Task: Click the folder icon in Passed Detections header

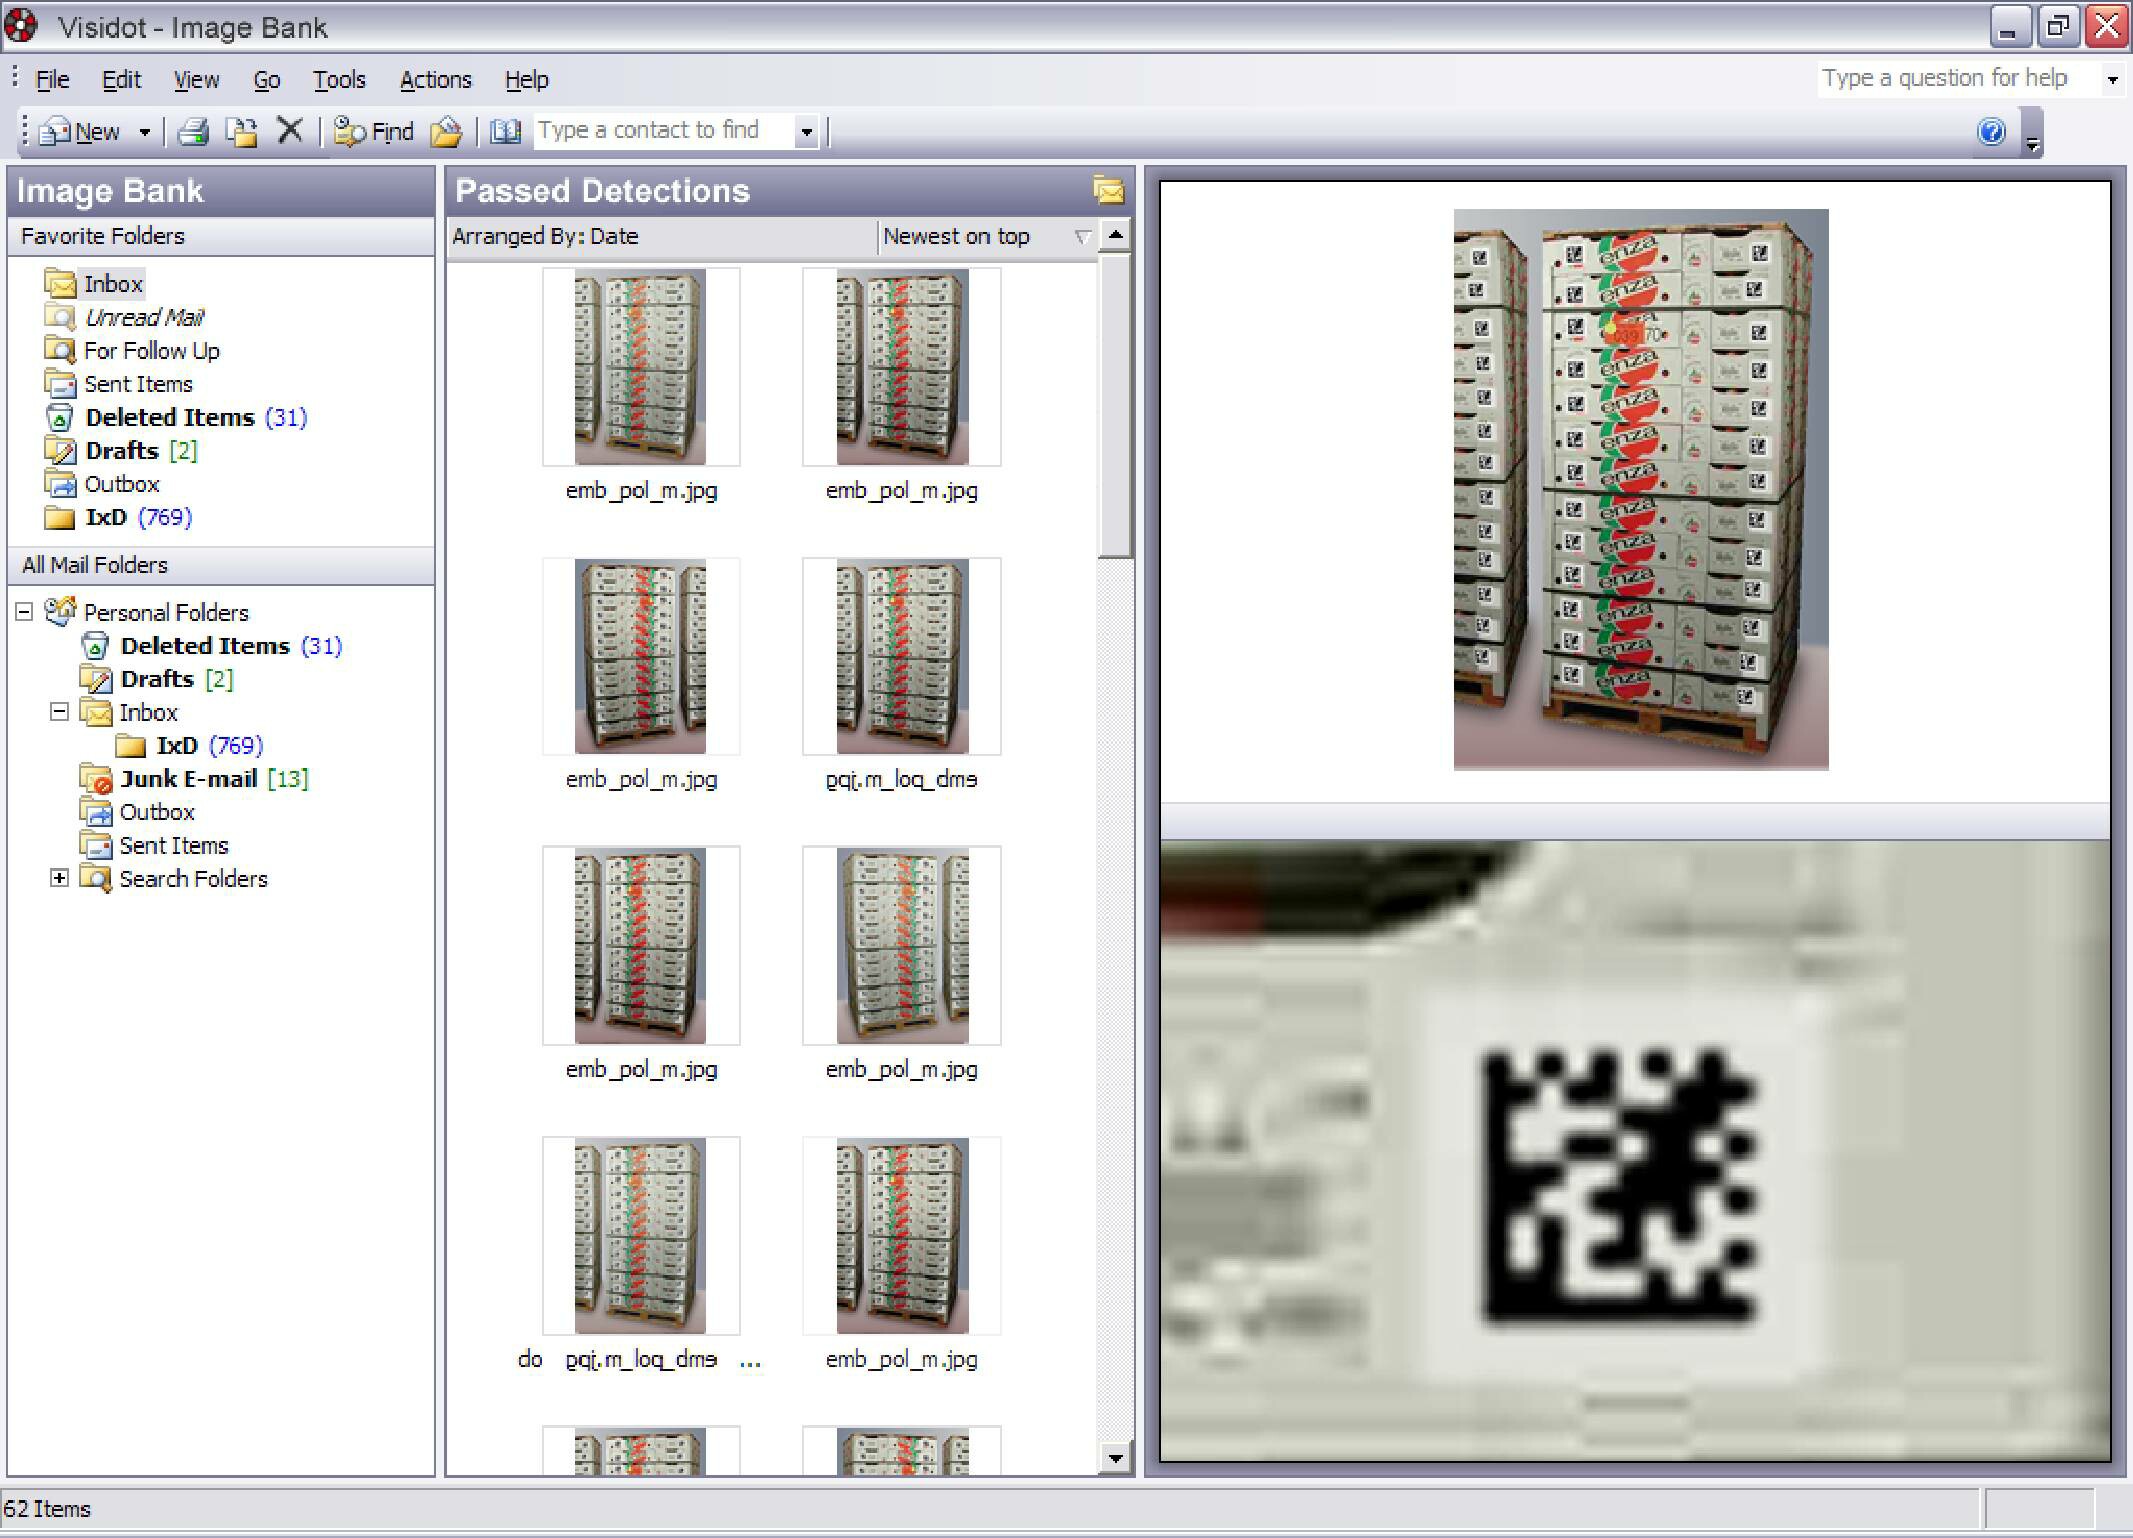Action: coord(1108,190)
